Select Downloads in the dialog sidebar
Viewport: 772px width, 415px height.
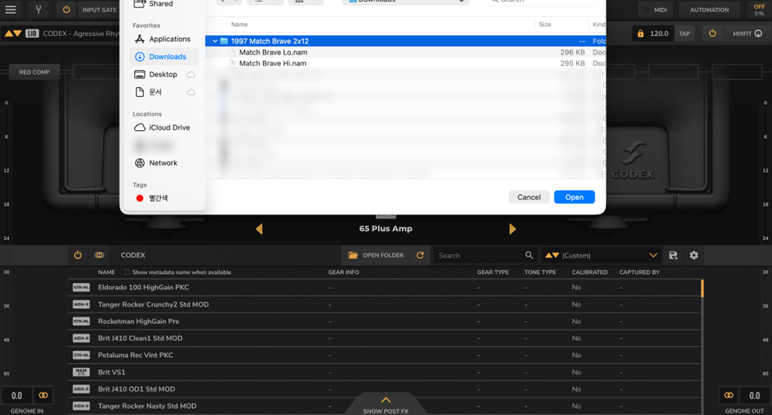point(164,57)
